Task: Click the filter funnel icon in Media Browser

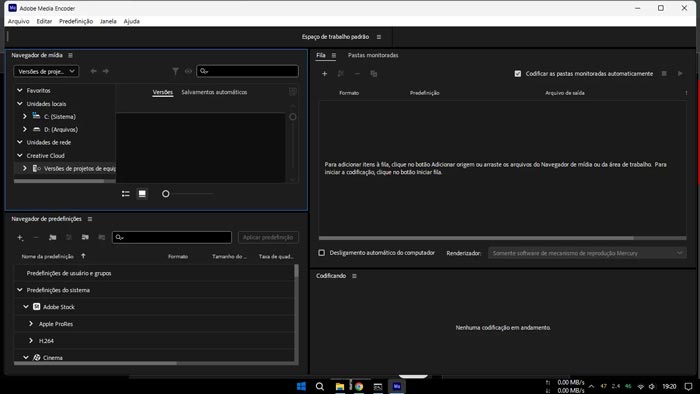Action: (175, 71)
